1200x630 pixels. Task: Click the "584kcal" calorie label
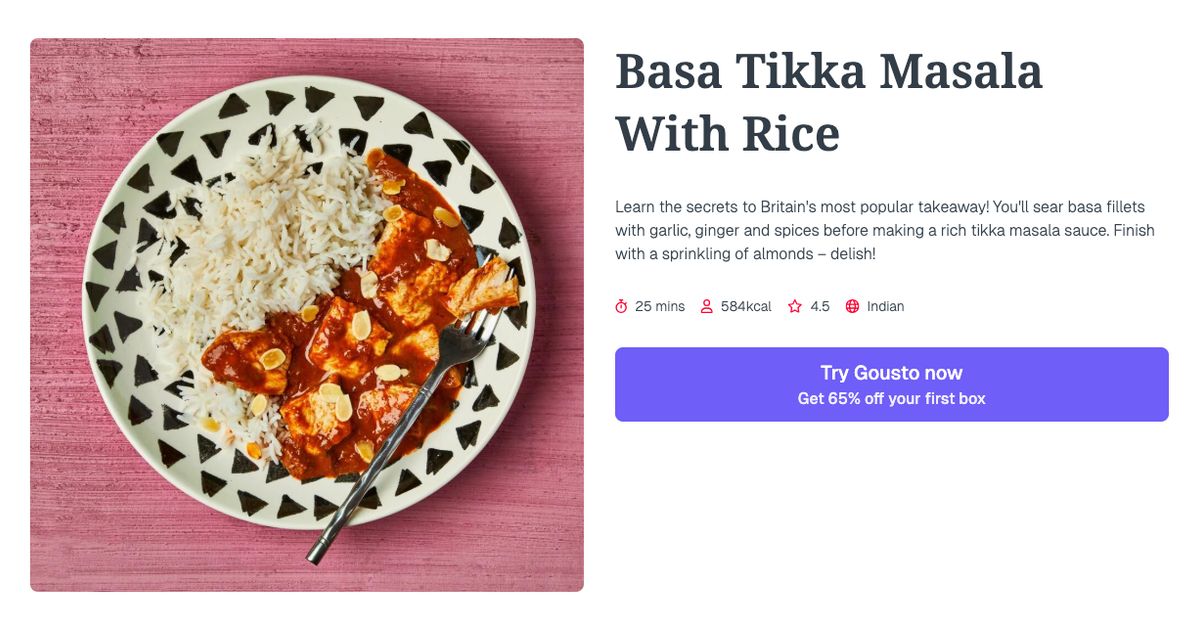pyautogui.click(x=746, y=306)
